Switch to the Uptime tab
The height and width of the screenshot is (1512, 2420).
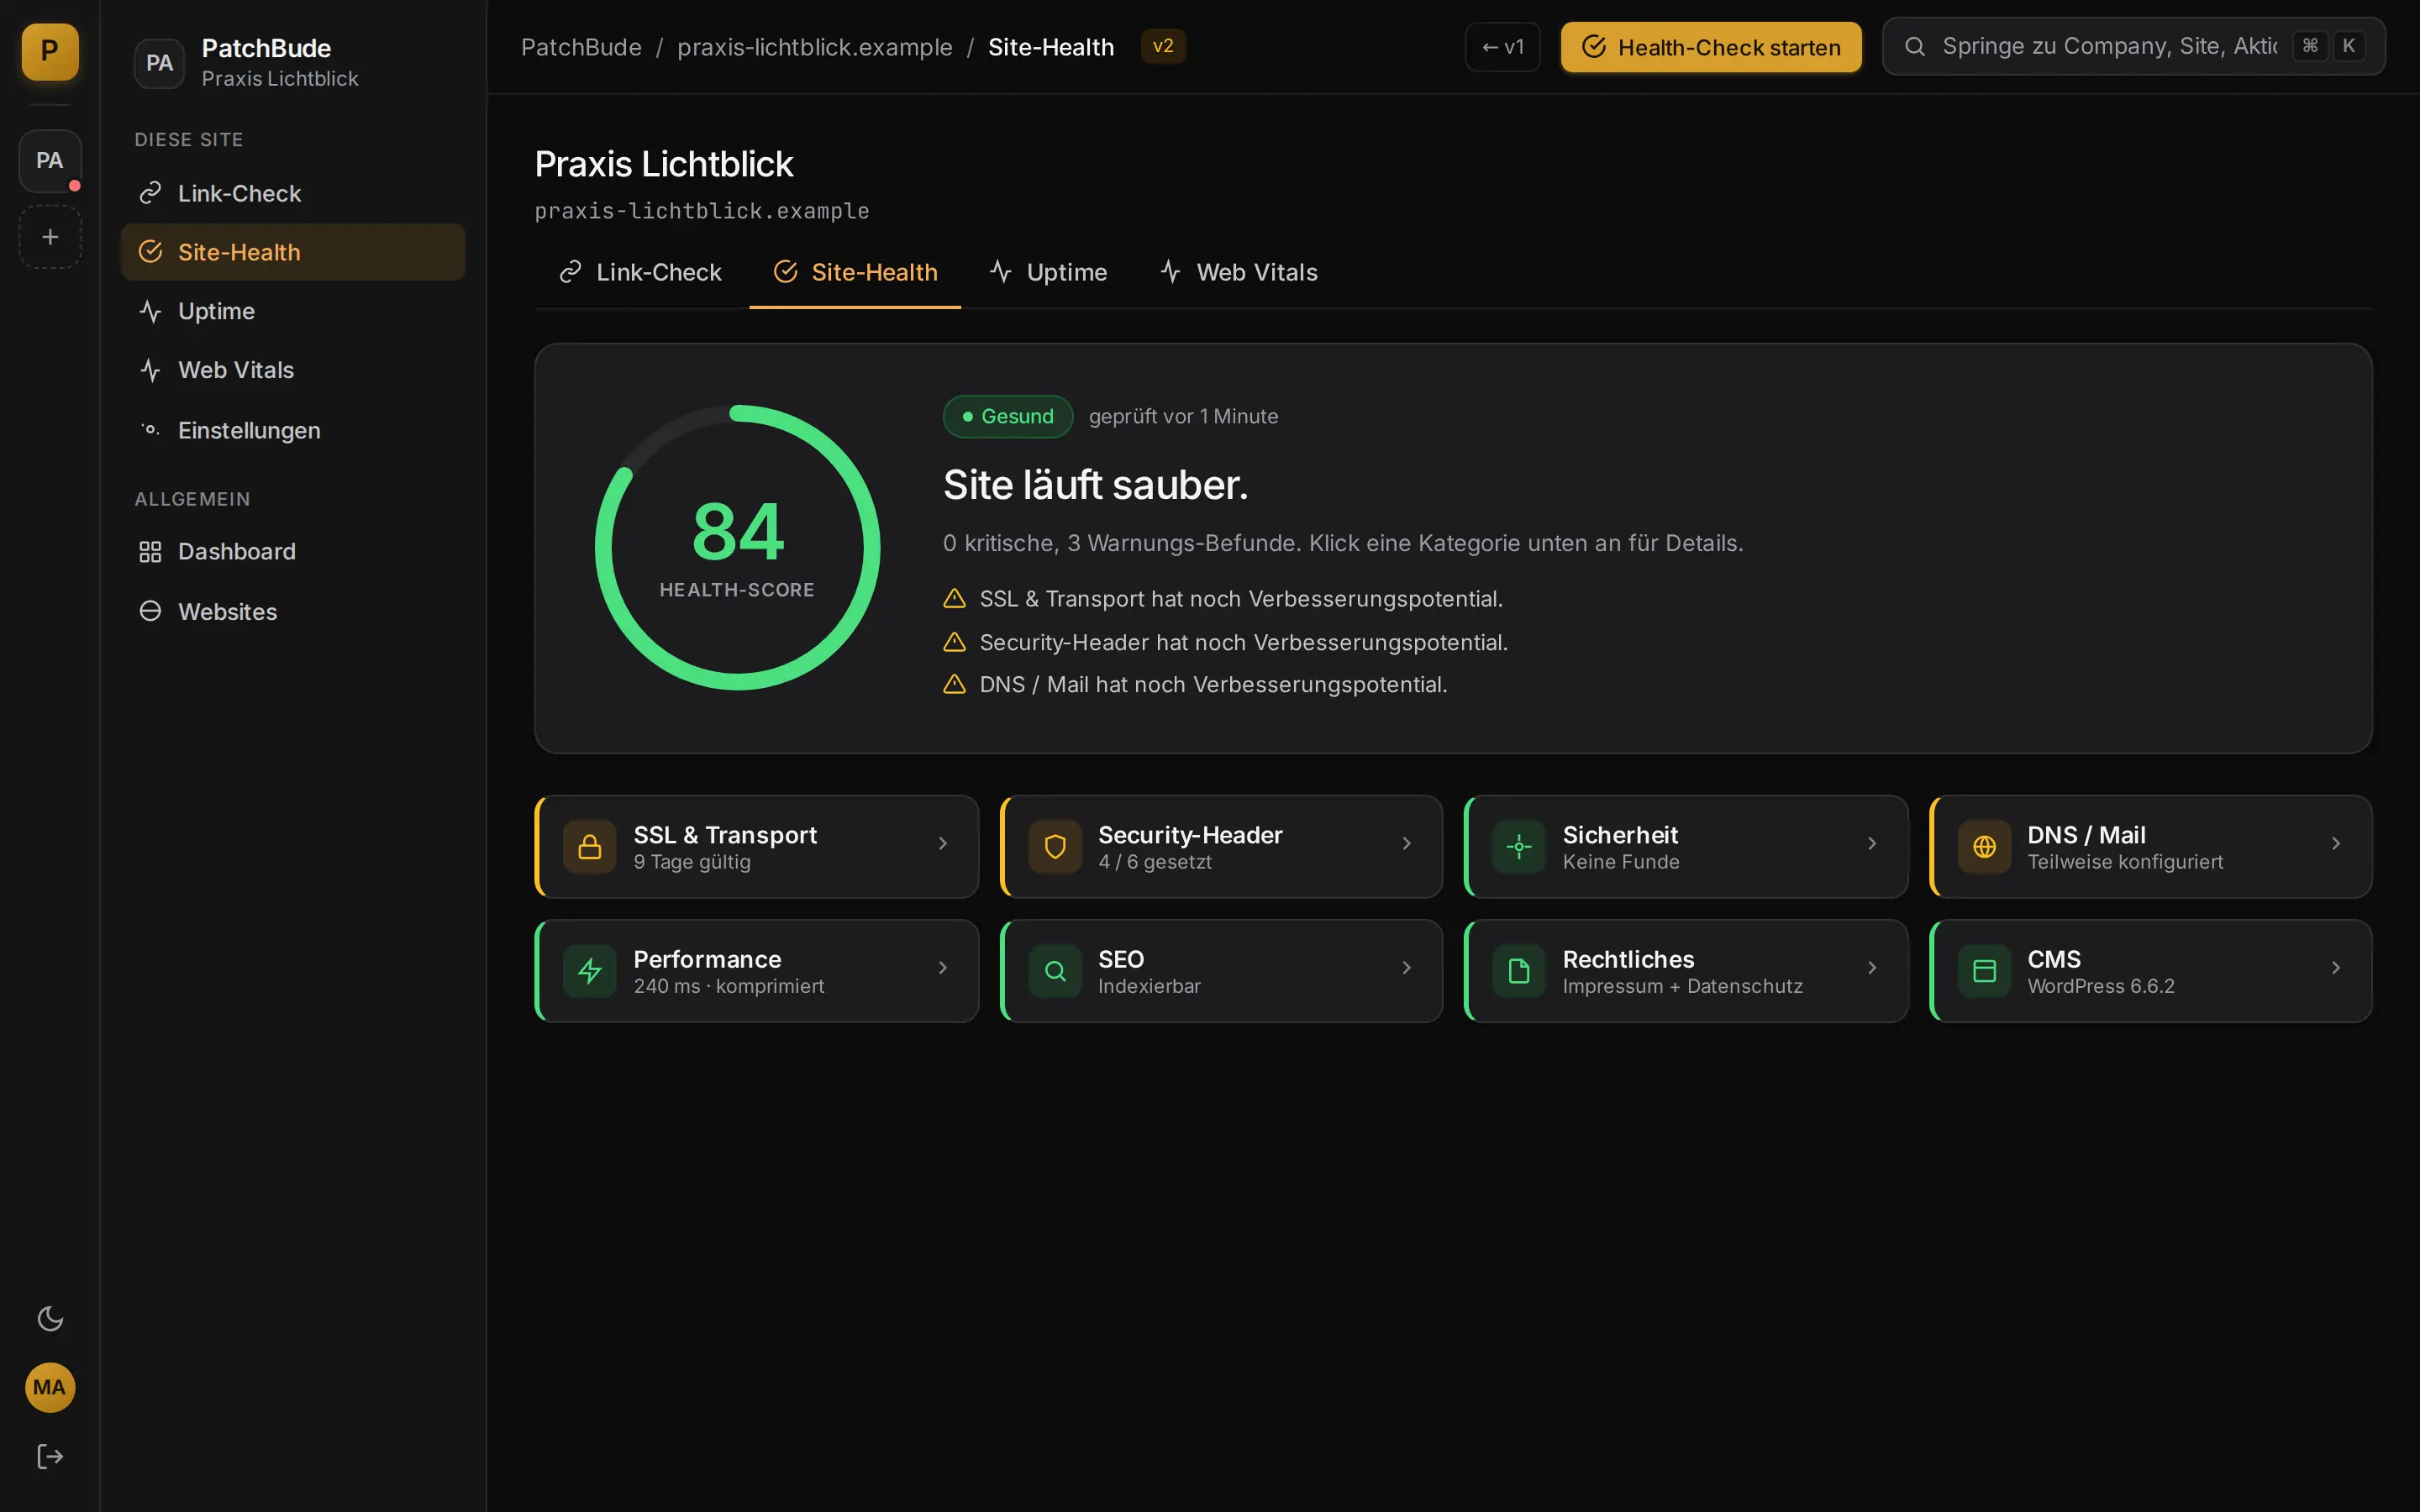click(1048, 272)
